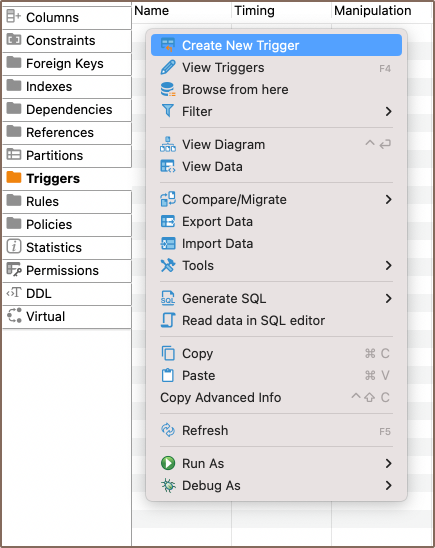This screenshot has height=548, width=435.
Task: Click the Import Data icon
Action: (x=168, y=244)
